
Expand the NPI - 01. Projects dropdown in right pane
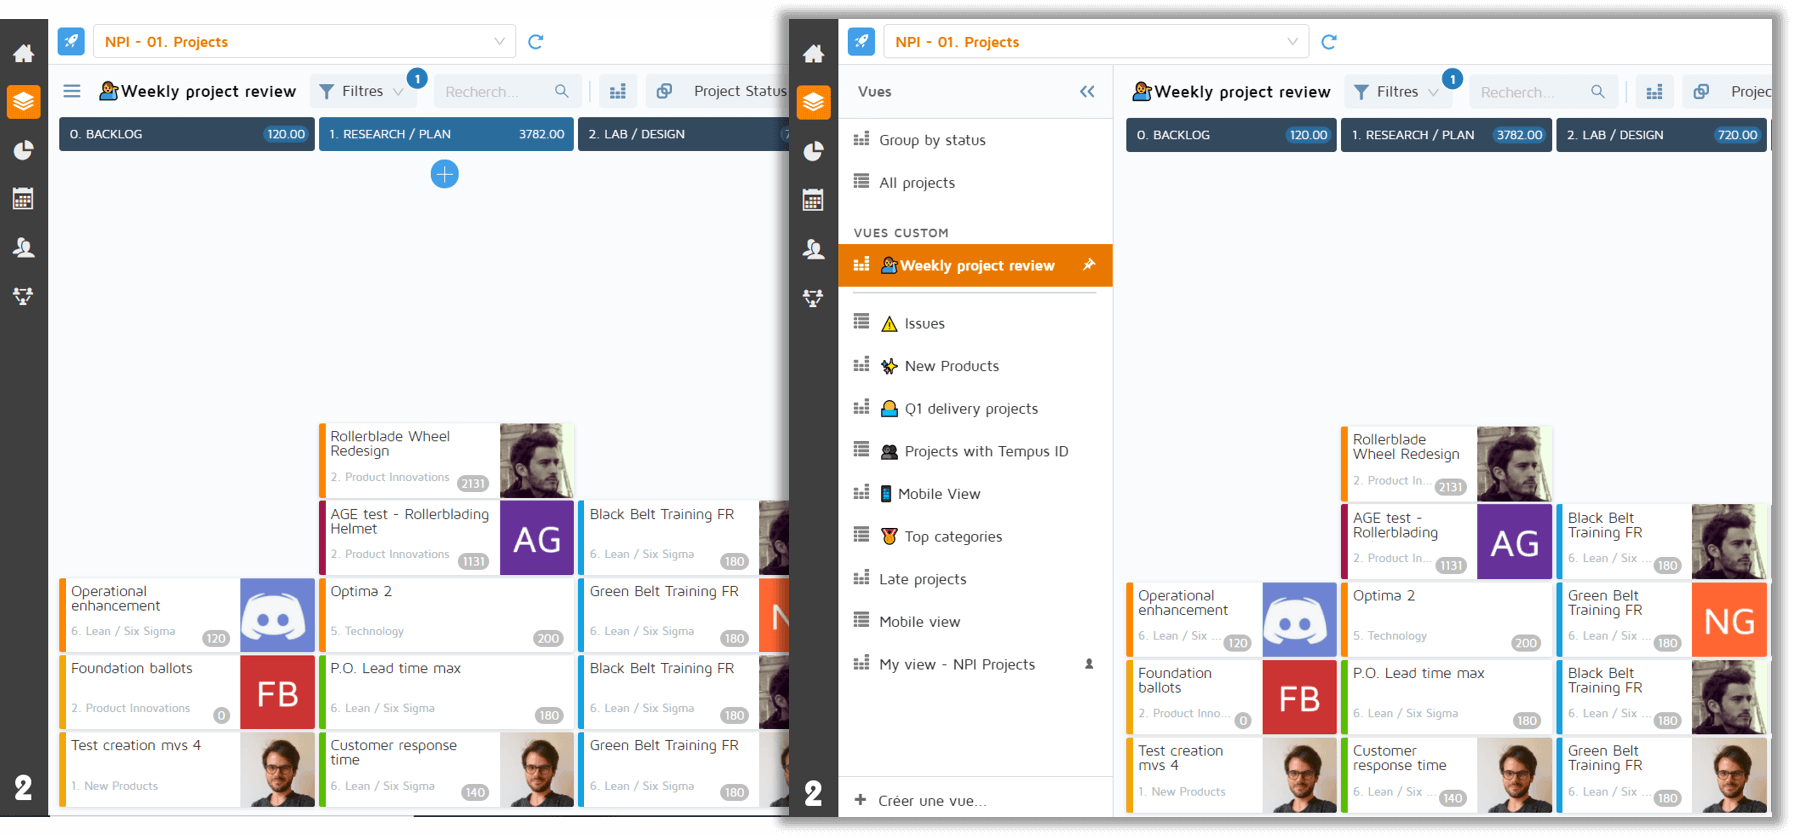click(1292, 42)
